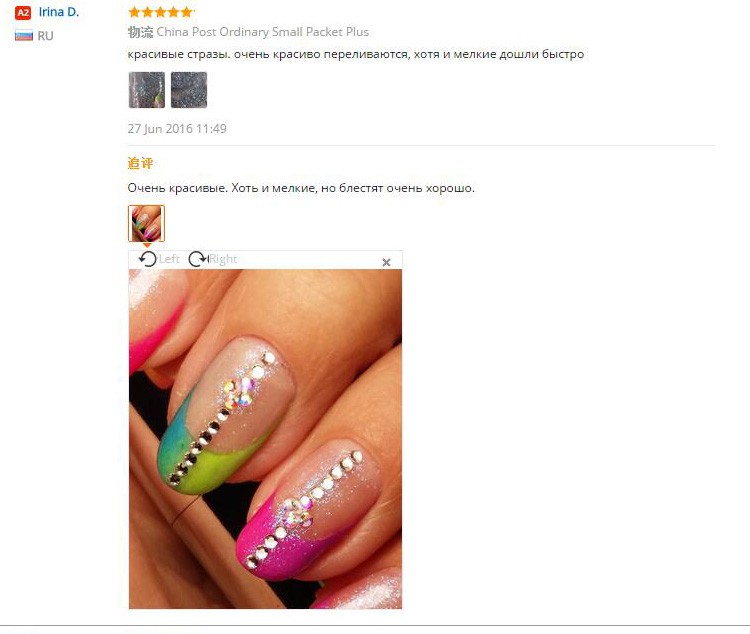Click the Left rotate label
The height and width of the screenshot is (634, 750).
click(169, 259)
